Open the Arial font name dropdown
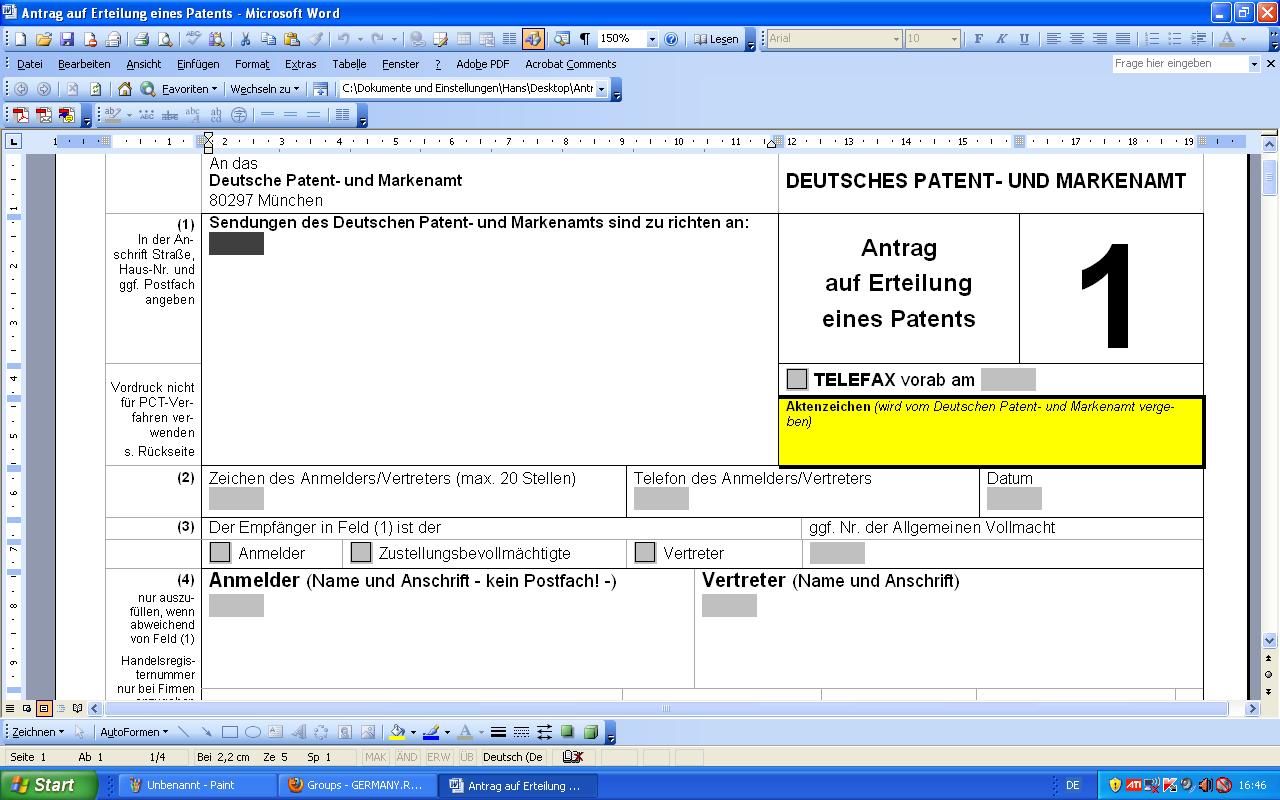Screen dimensions: 1280x800 tap(895, 39)
